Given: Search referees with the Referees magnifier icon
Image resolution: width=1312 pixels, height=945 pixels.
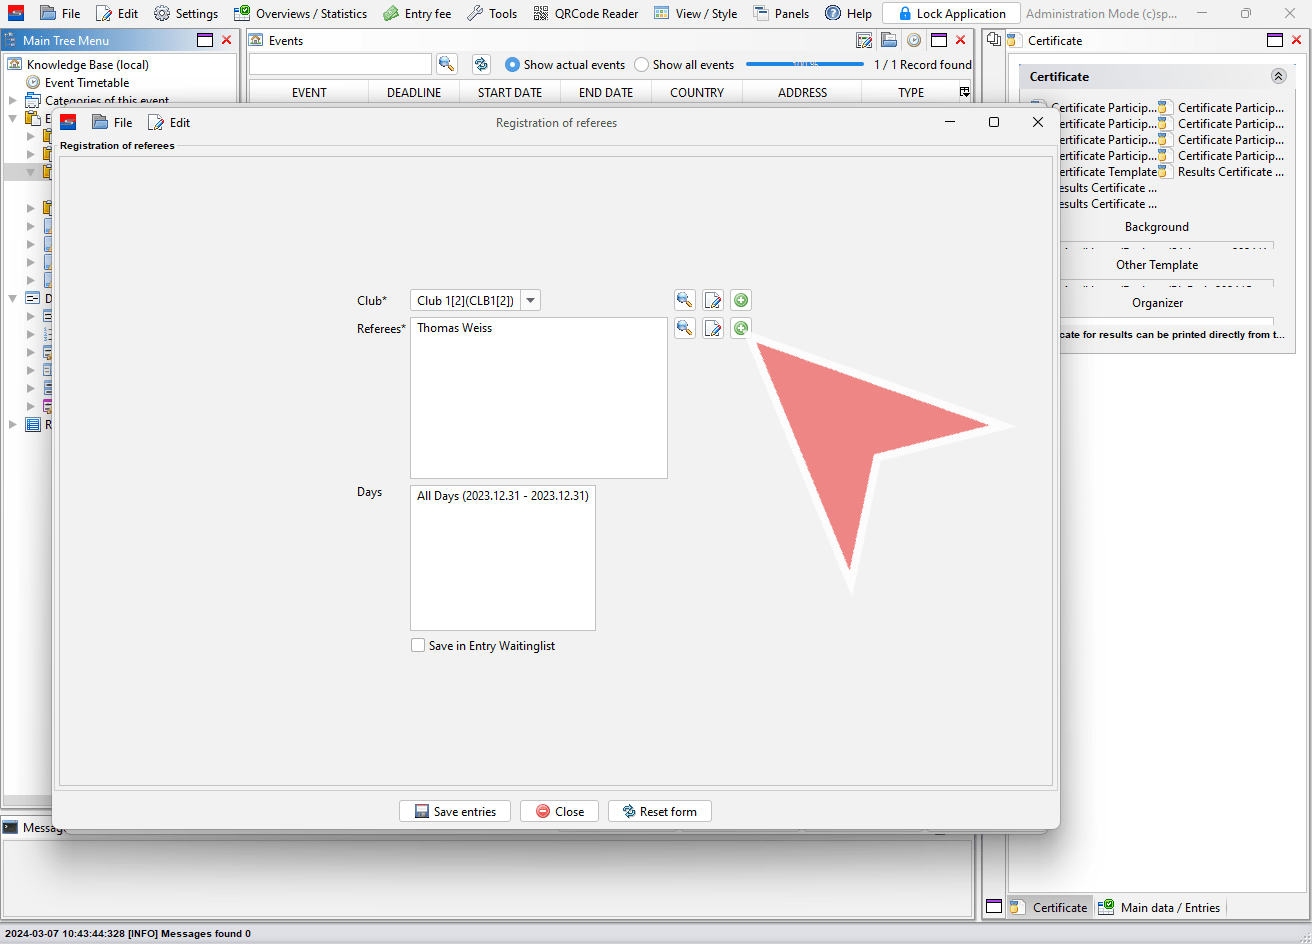Looking at the screenshot, I should click(x=685, y=328).
